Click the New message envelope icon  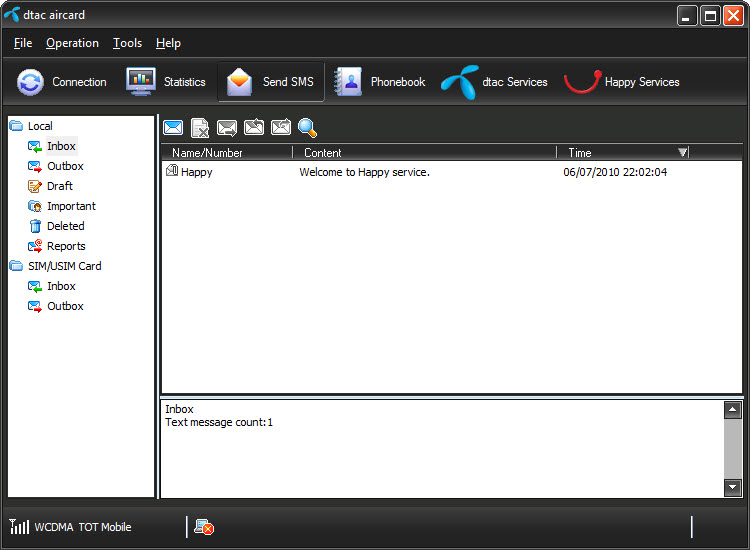pyautogui.click(x=173, y=128)
